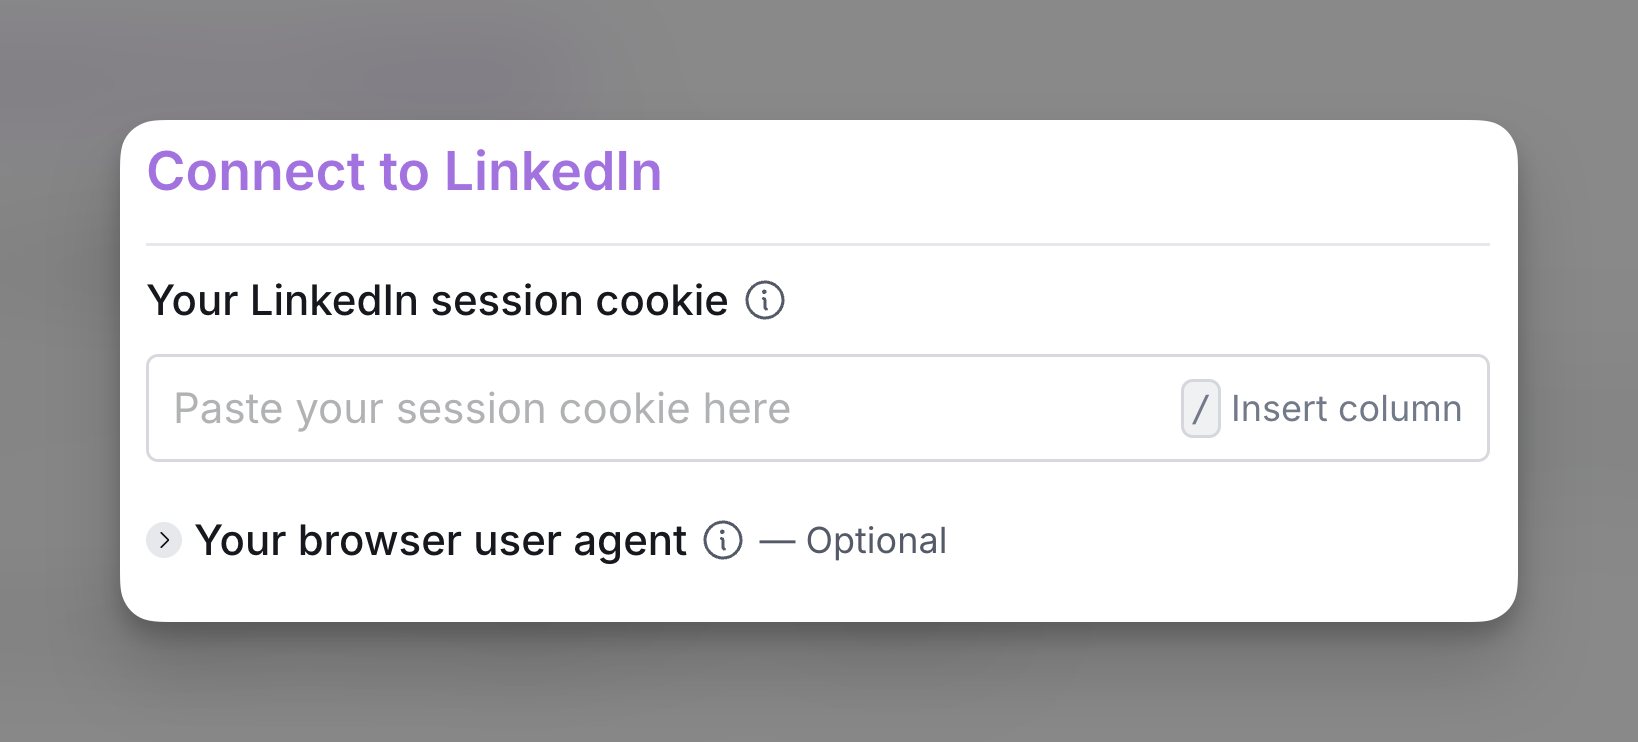Click the info icon next to browser user agent
Viewport: 1638px width, 742px height.
click(x=723, y=540)
